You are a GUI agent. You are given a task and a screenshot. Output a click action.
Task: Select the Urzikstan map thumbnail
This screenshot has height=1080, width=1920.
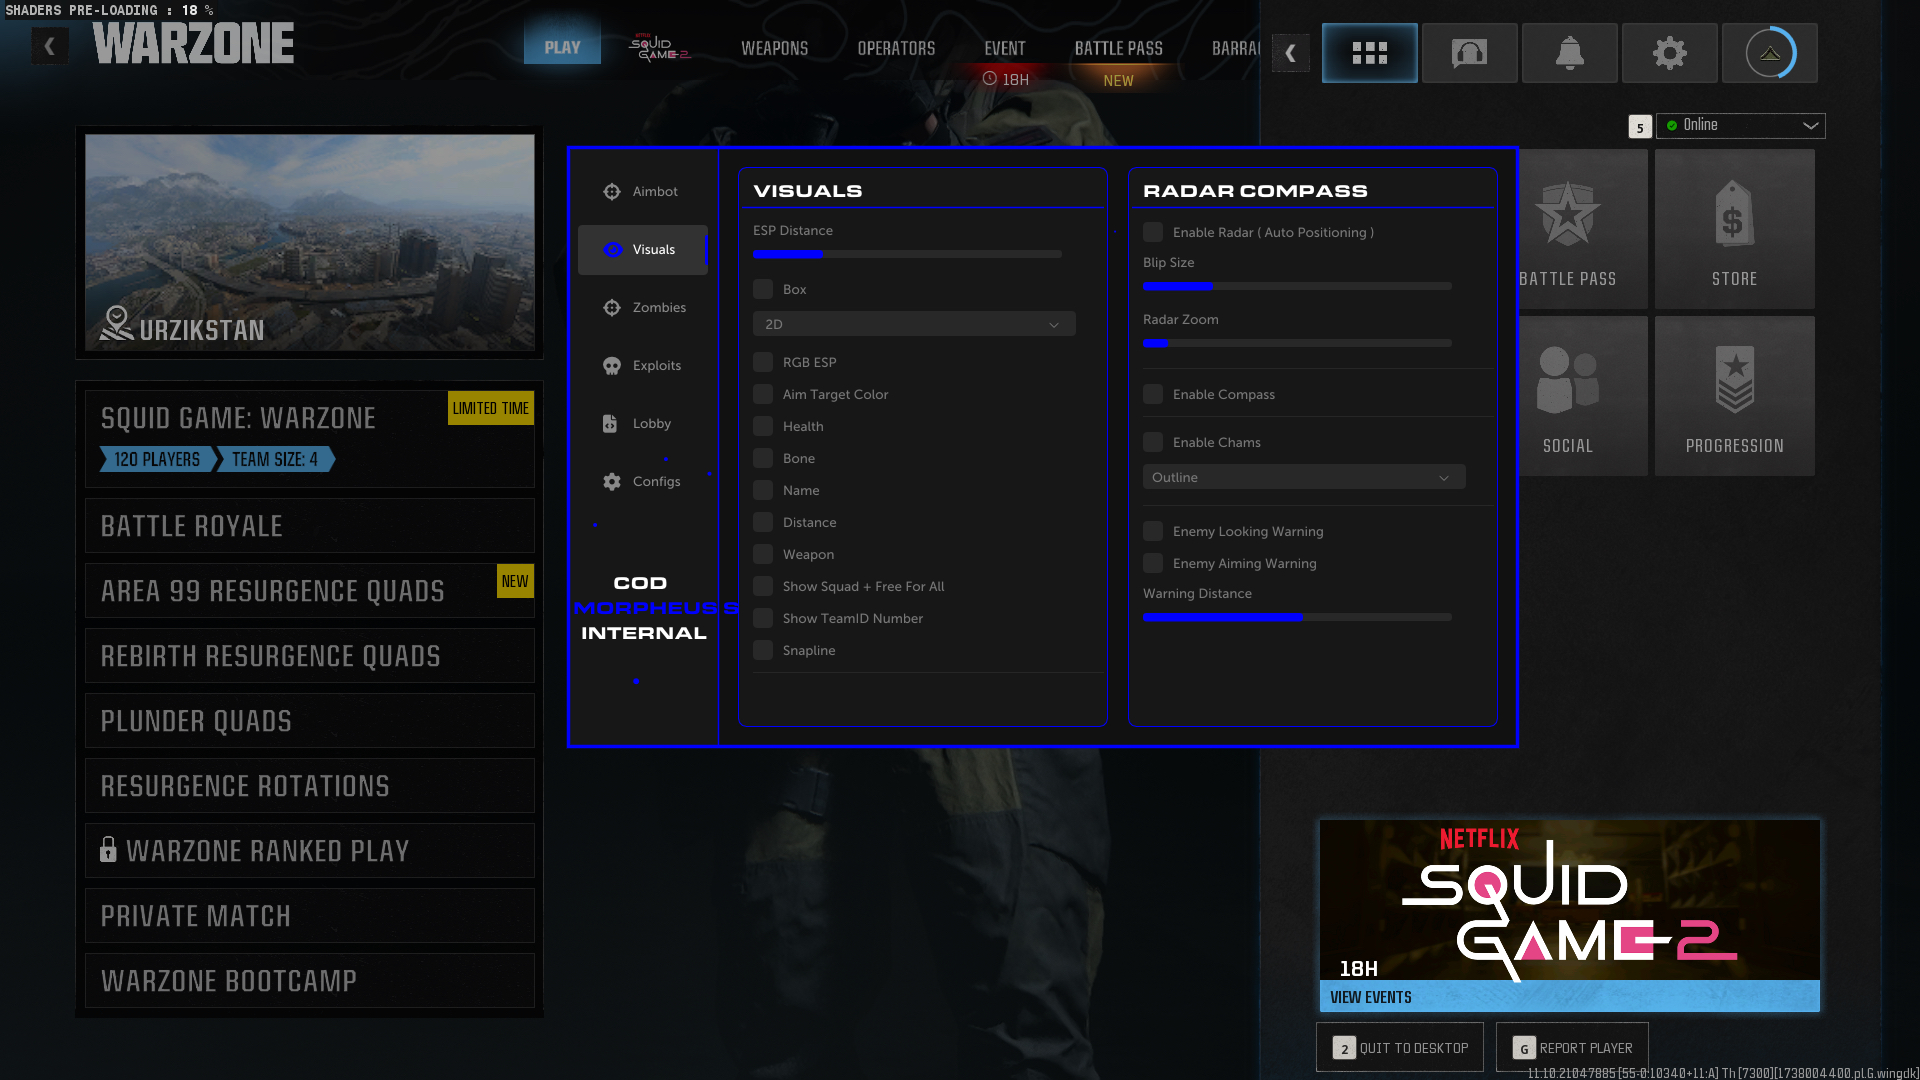[x=309, y=243]
